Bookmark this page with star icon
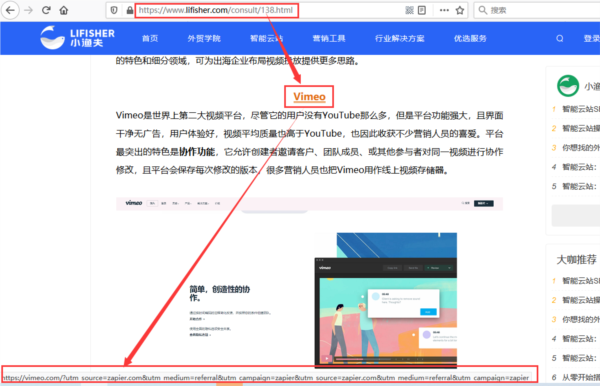Image resolution: width=600 pixels, height=386 pixels. [x=460, y=10]
